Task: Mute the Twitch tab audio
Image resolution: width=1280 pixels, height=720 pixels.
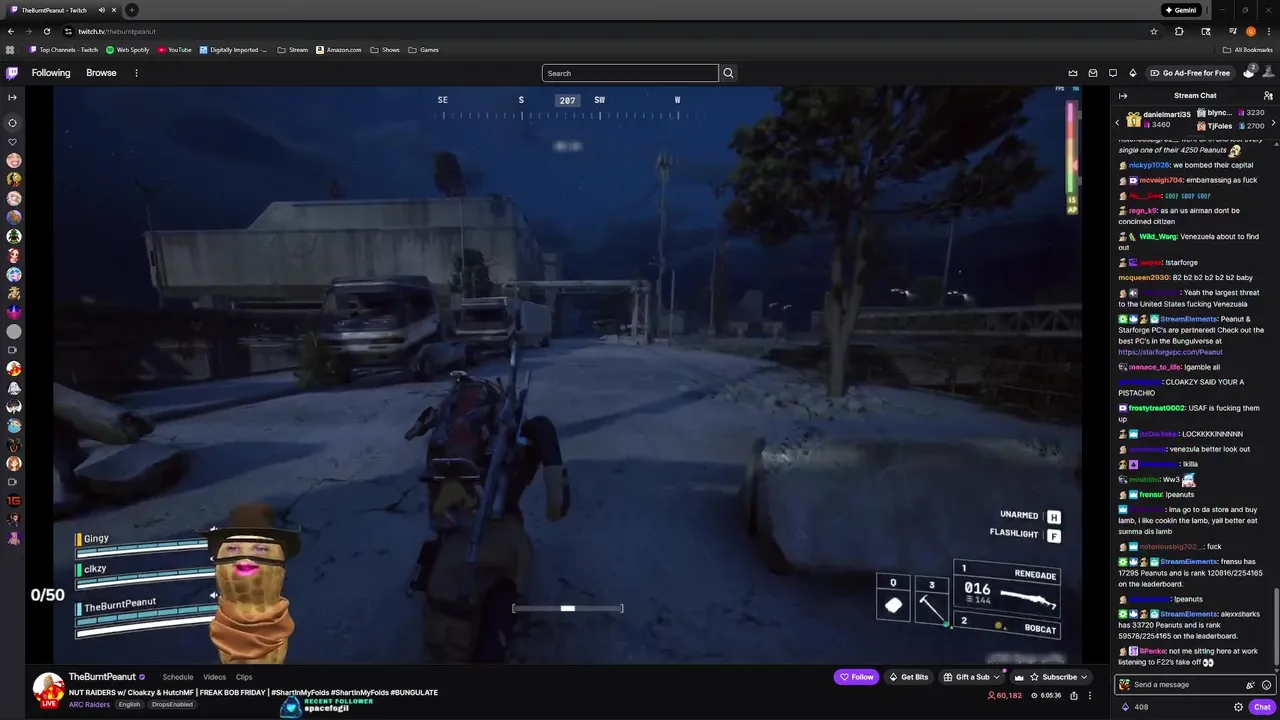Action: click(101, 10)
